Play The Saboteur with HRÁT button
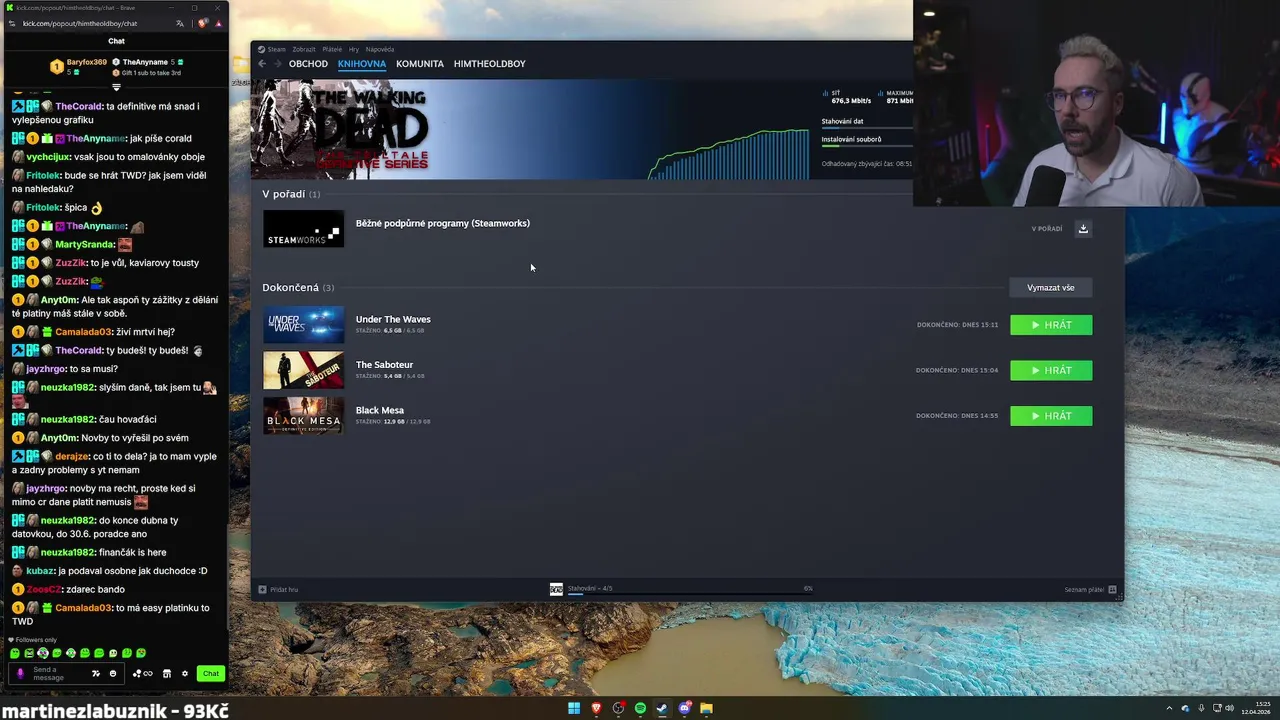Viewport: 1280px width, 720px height. [x=1051, y=370]
